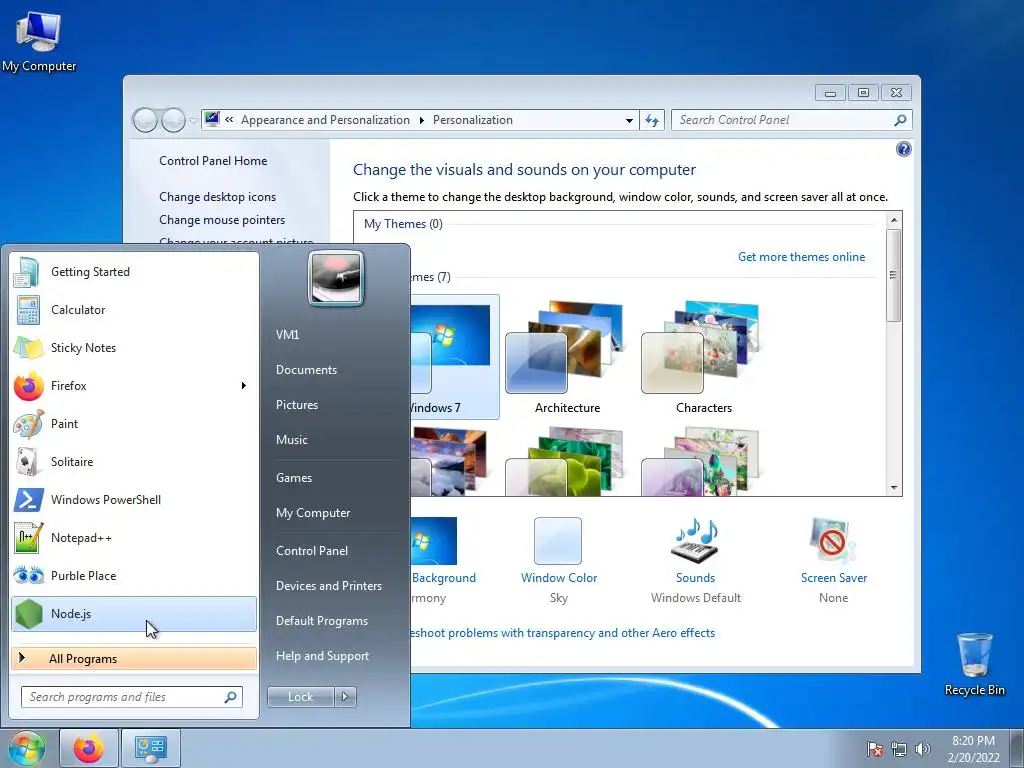Open Default Programs from Start menu
The height and width of the screenshot is (768, 1024).
click(x=322, y=621)
